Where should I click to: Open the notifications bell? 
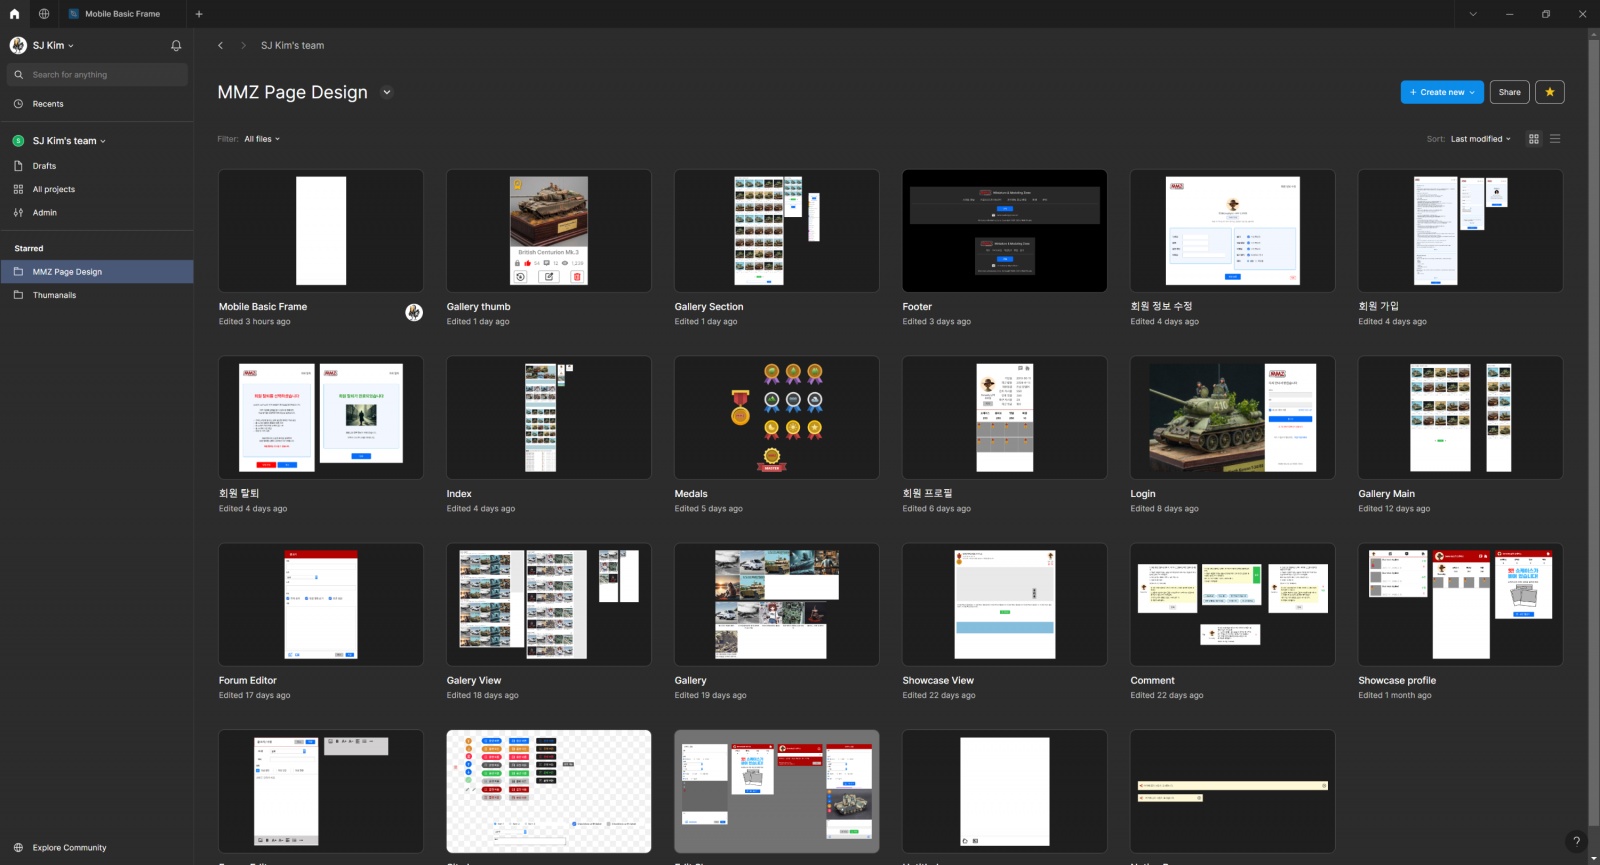coord(176,46)
